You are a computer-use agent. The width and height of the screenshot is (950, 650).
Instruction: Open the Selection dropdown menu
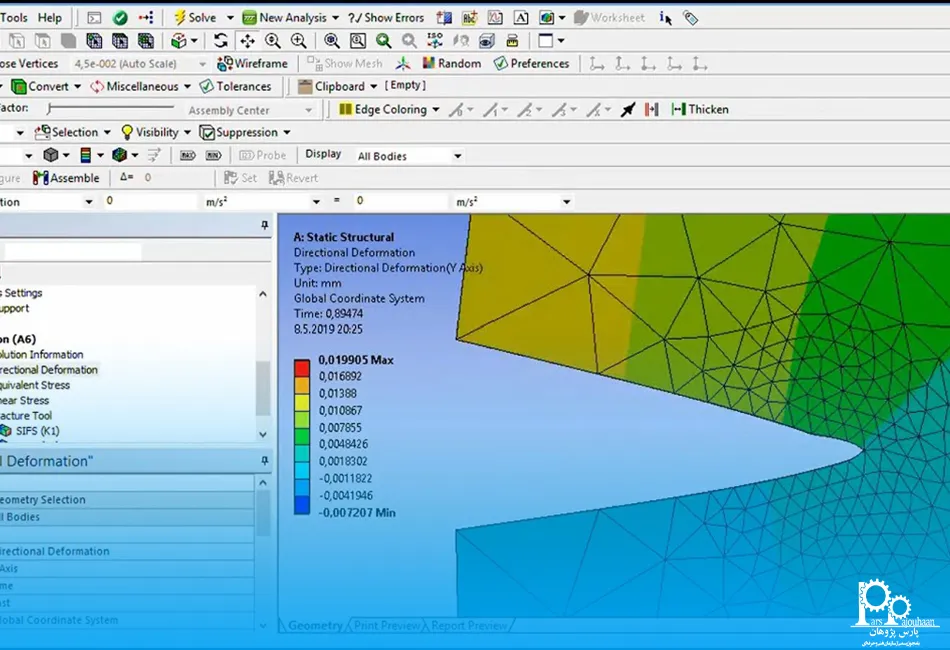[x=73, y=132]
